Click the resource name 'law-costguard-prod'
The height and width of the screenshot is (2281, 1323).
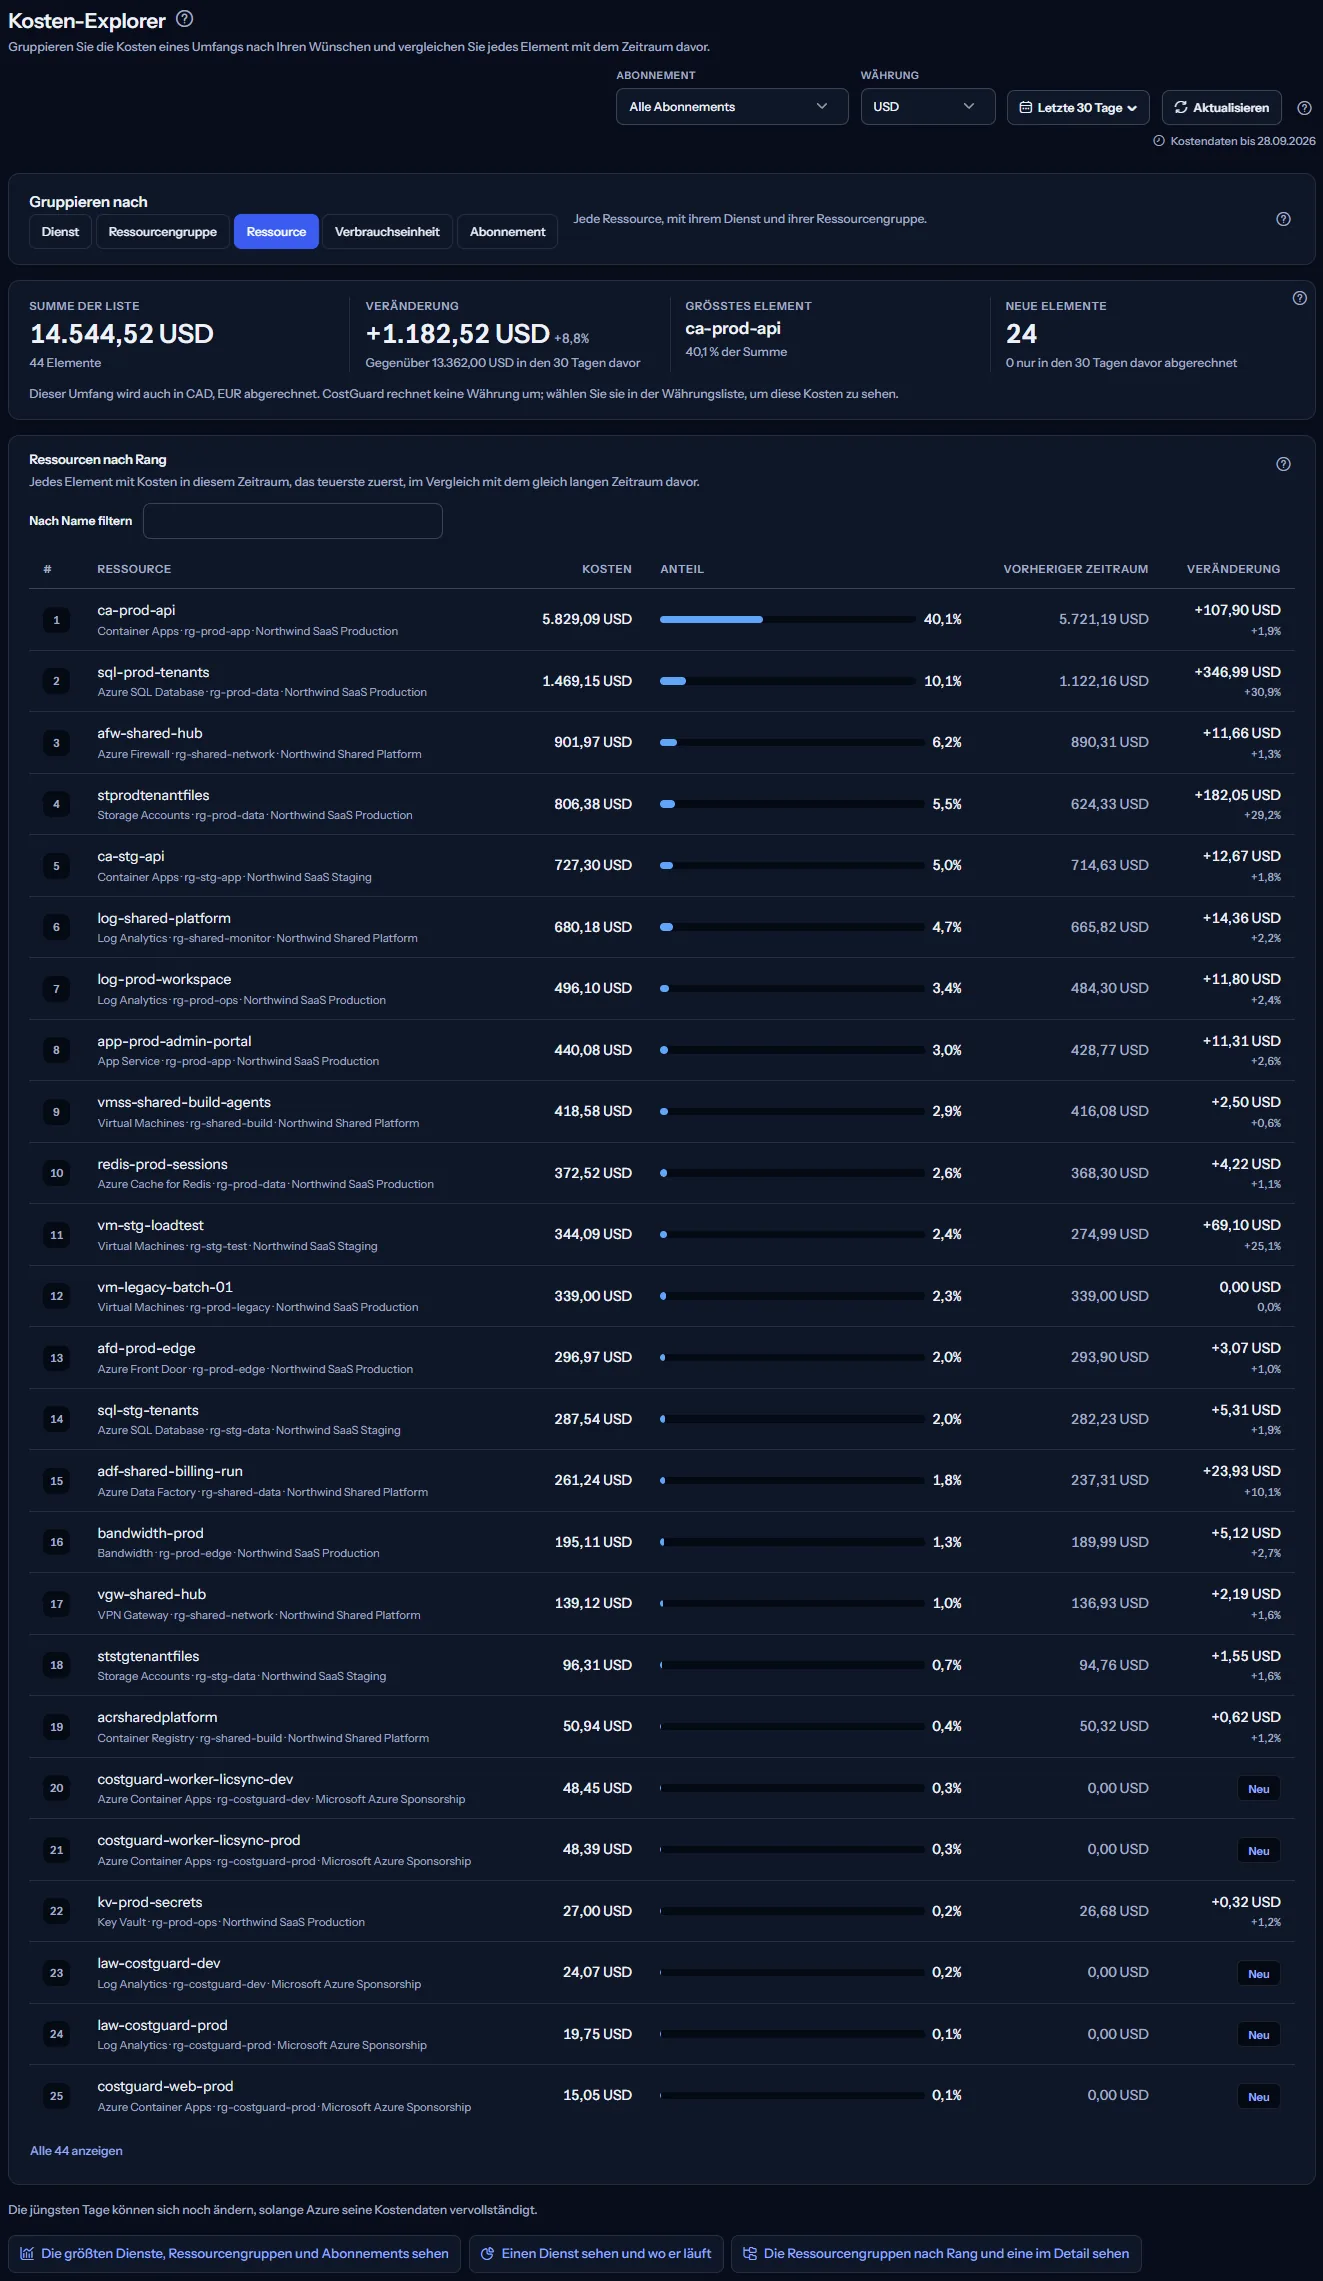[x=162, y=2025]
